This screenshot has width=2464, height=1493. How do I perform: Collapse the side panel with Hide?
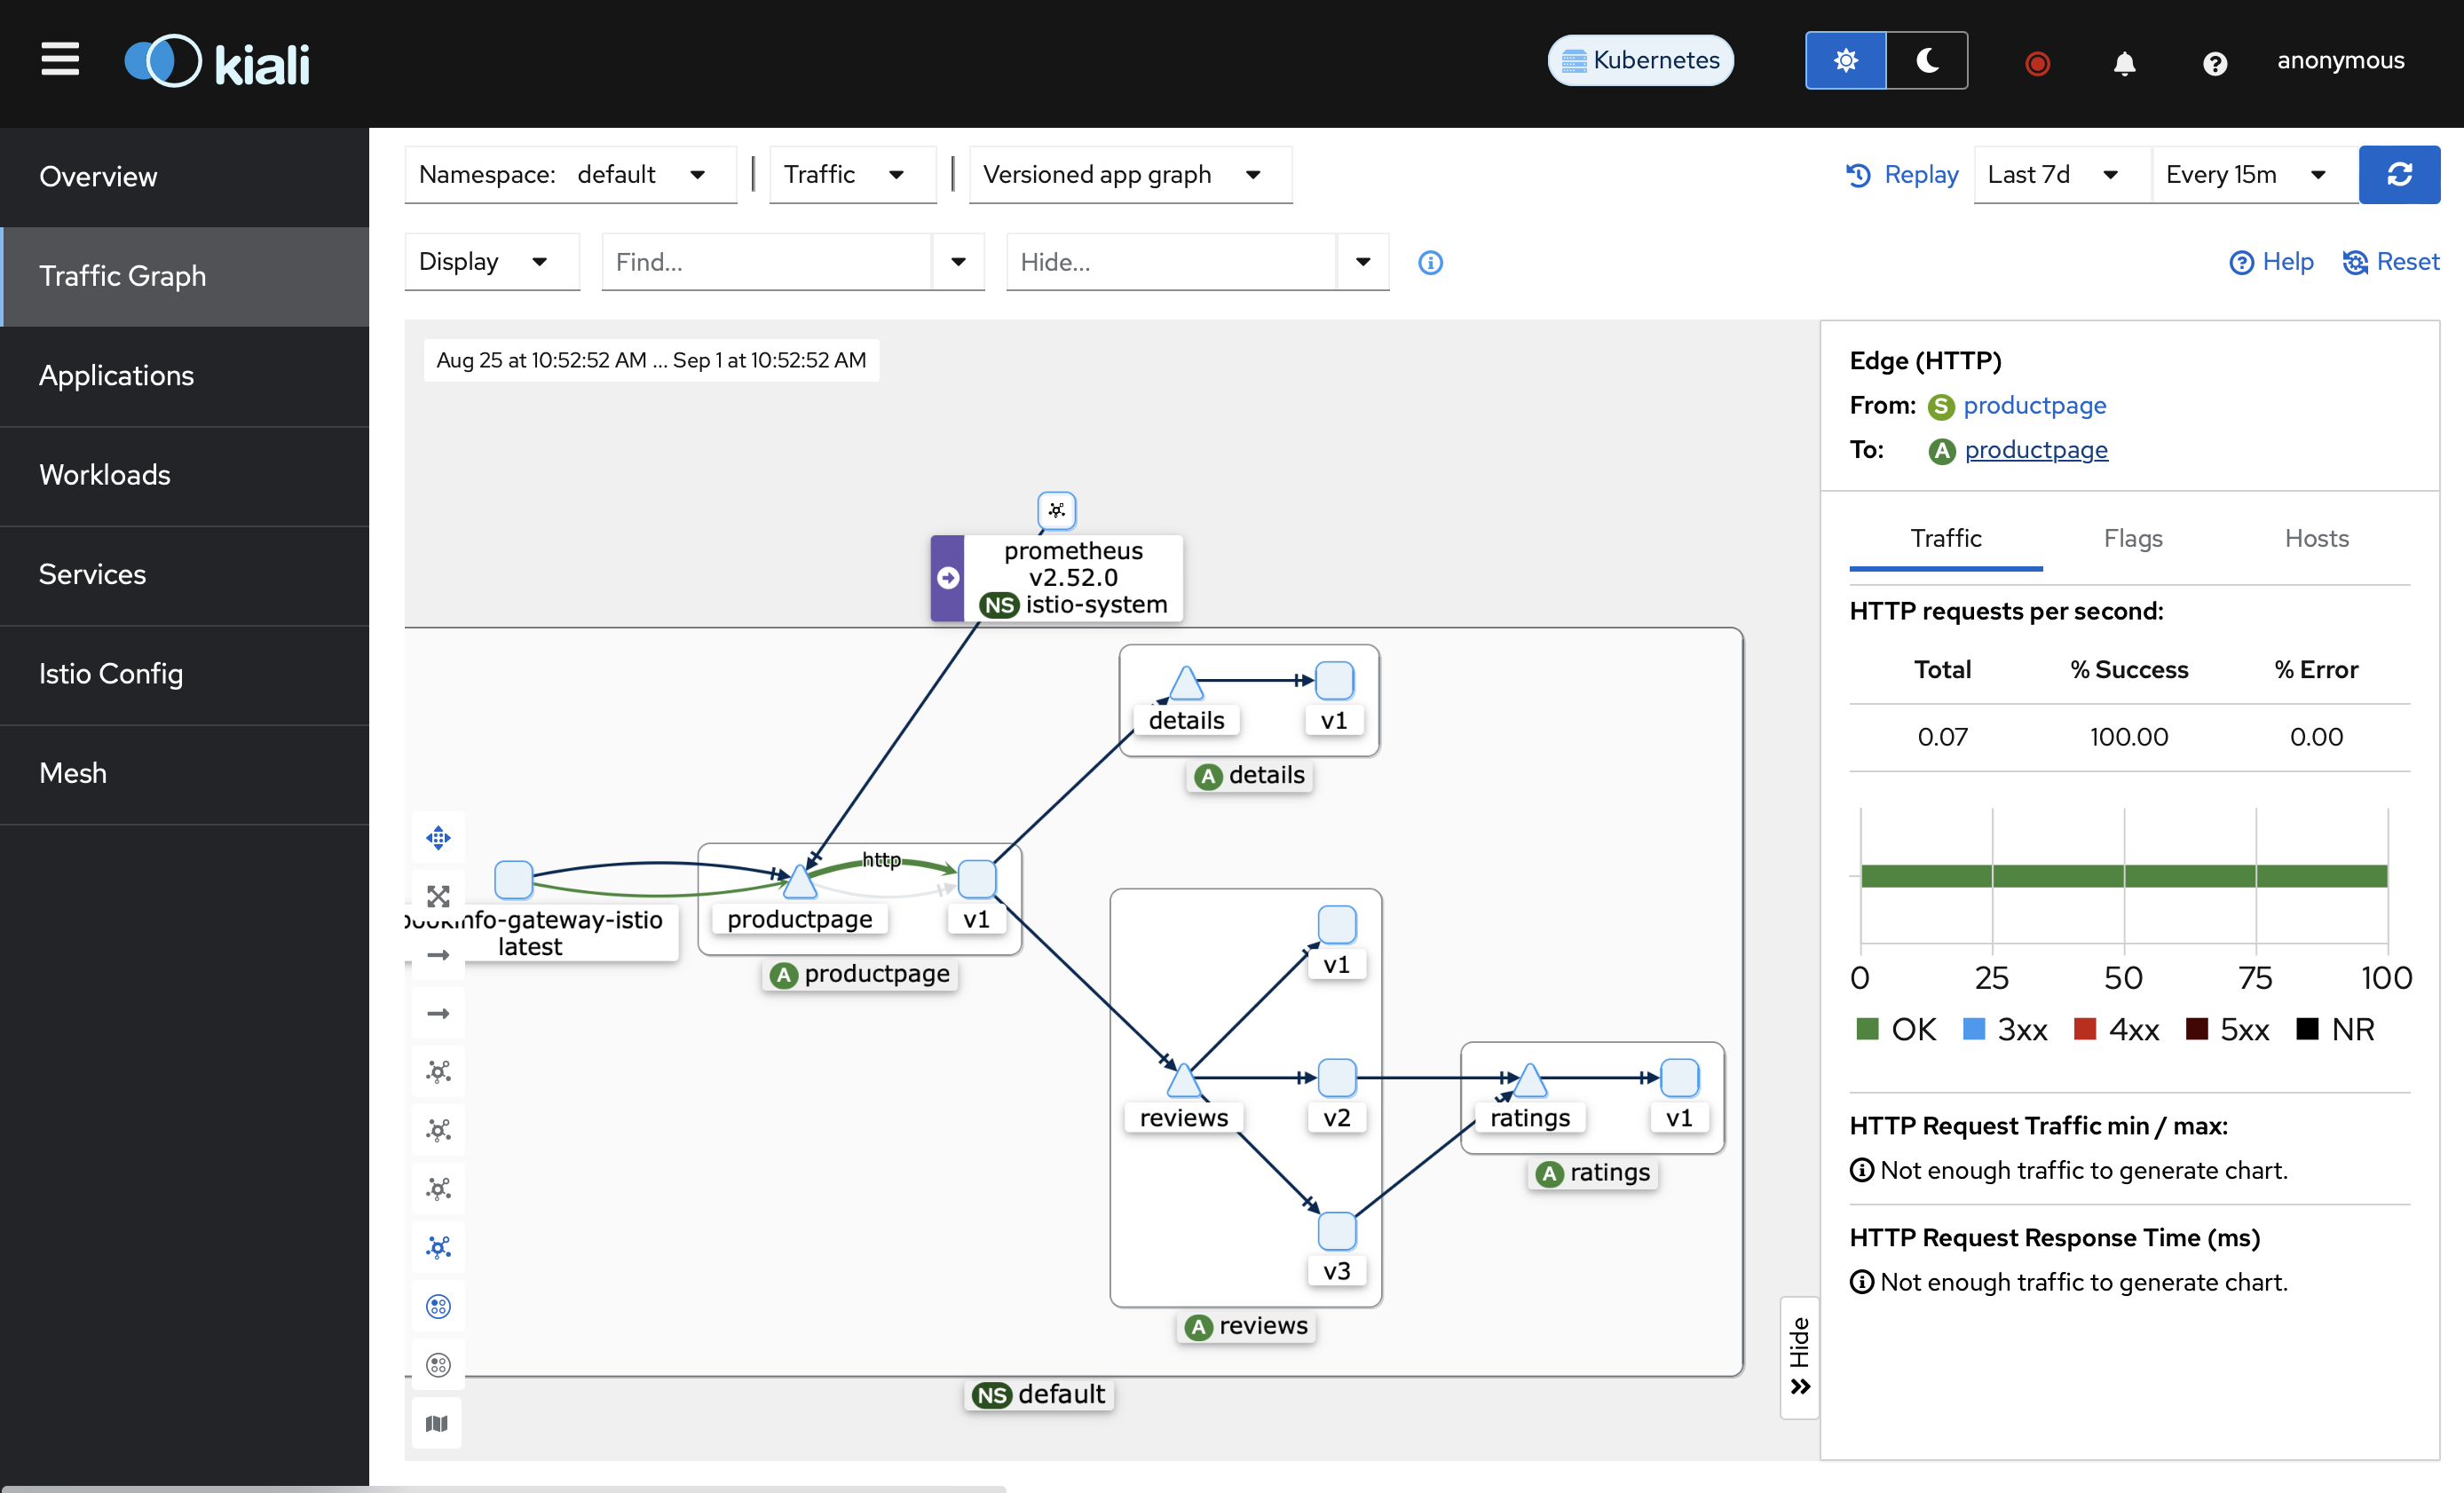click(x=1799, y=1357)
